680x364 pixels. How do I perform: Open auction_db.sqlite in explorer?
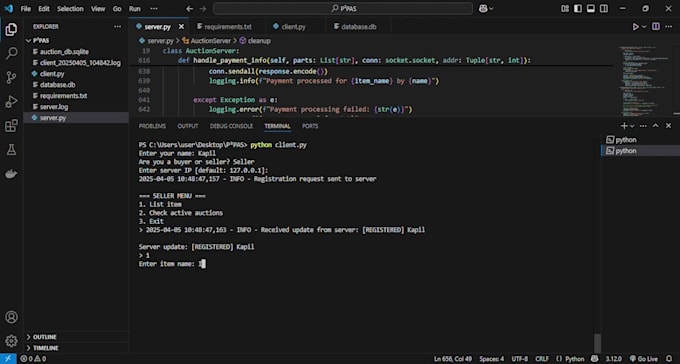tap(64, 52)
